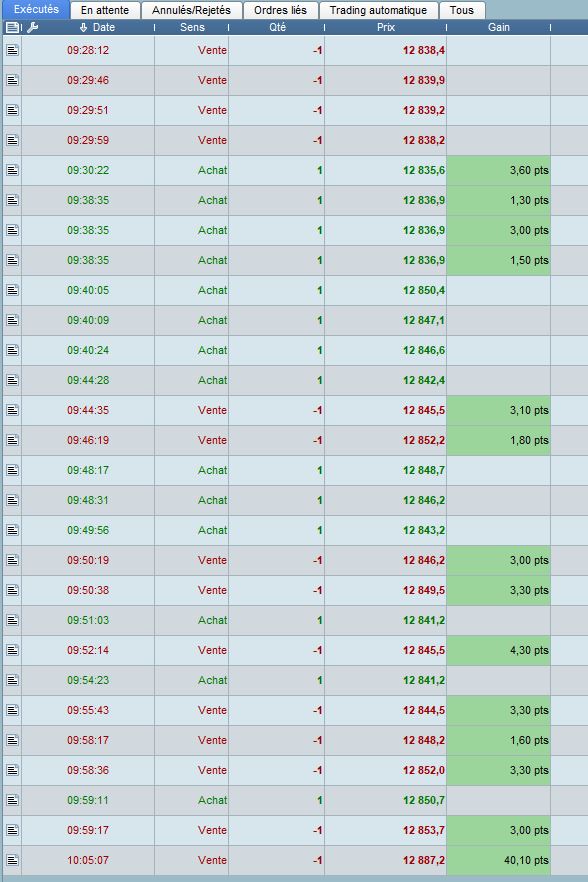Select price 12 842,4 cell
This screenshot has height=882, width=588.
386,380
